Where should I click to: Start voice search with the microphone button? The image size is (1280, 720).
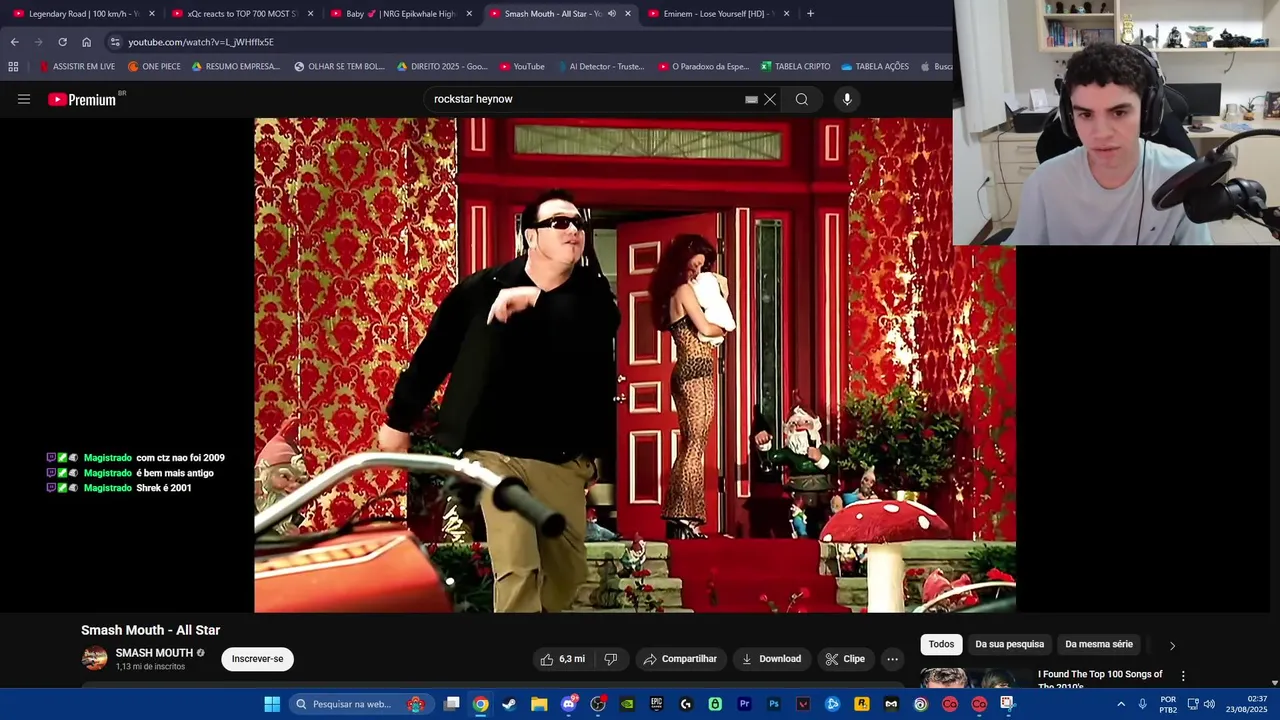click(847, 99)
